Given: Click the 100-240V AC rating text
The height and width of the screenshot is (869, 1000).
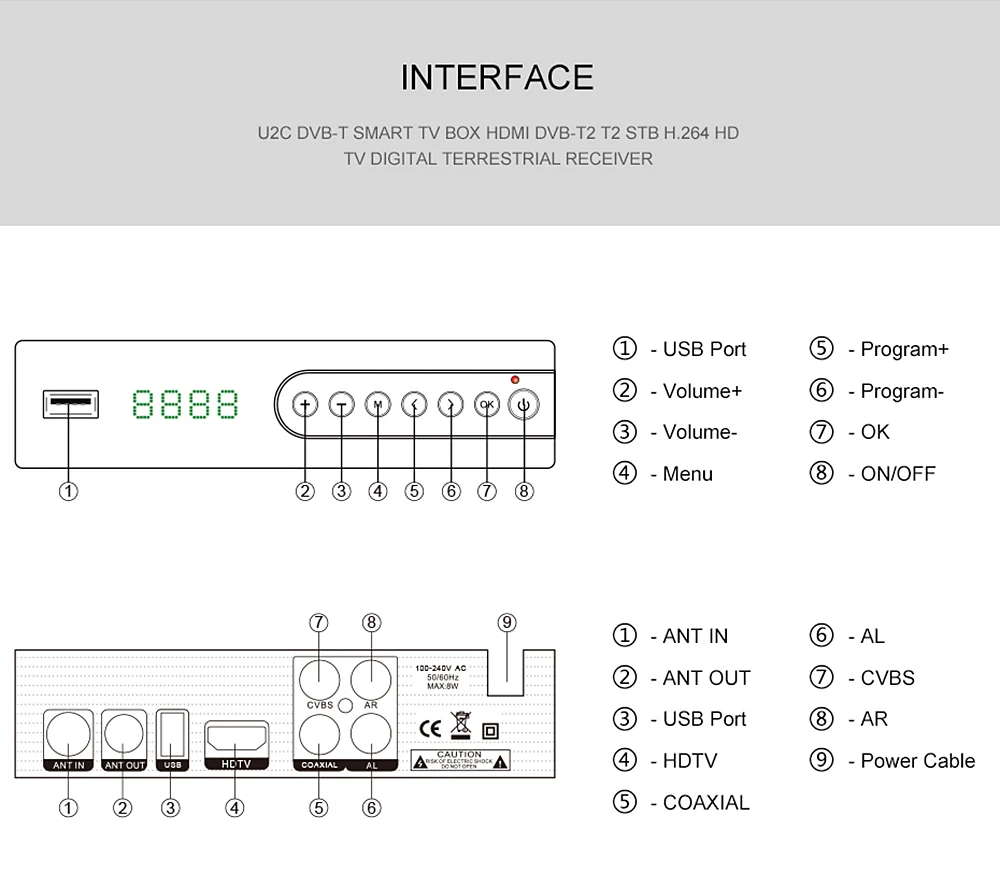Looking at the screenshot, I should coord(441,668).
